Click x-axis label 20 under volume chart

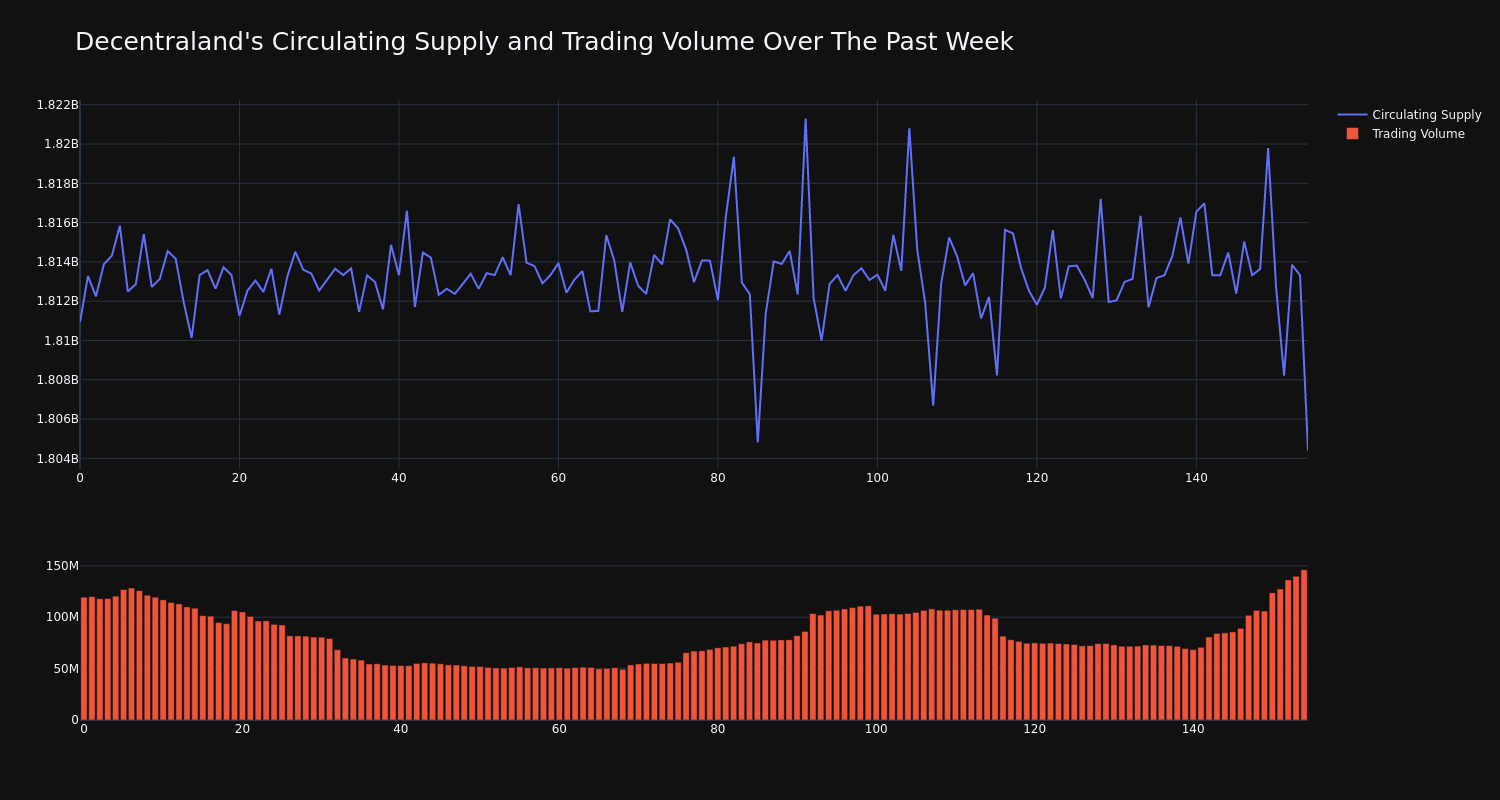[242, 729]
